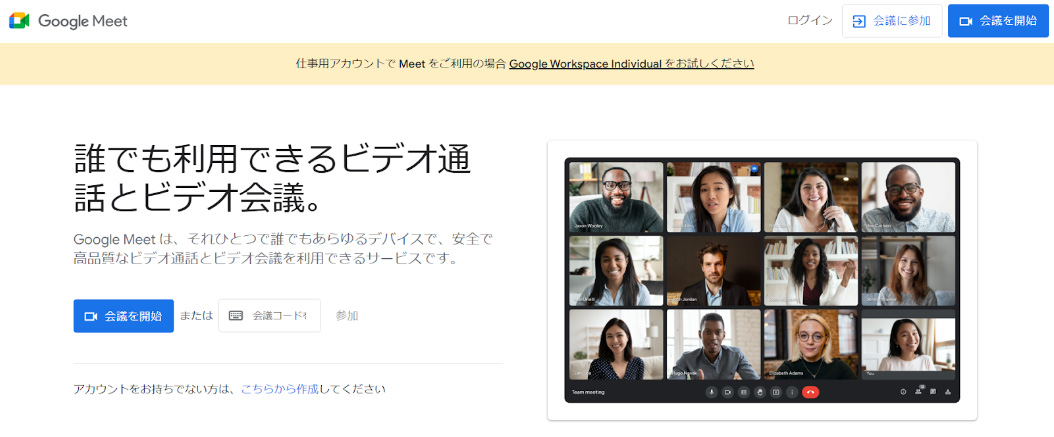The image size is (1054, 437).
Task: Click the microphone icon in meeting preview
Action: (x=711, y=392)
